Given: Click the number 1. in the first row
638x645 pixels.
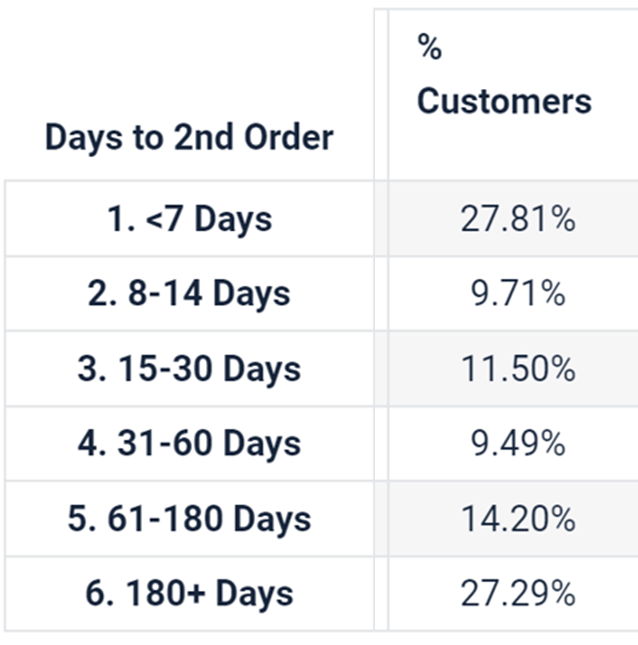Looking at the screenshot, I should 121,218.
